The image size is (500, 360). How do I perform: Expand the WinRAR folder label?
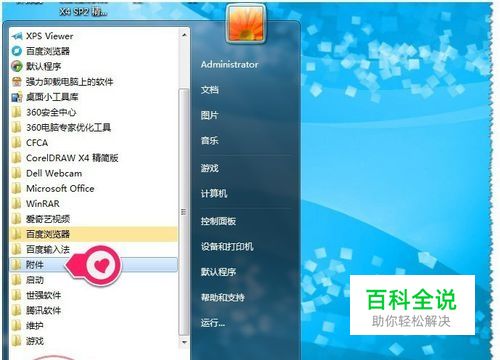[x=43, y=204]
